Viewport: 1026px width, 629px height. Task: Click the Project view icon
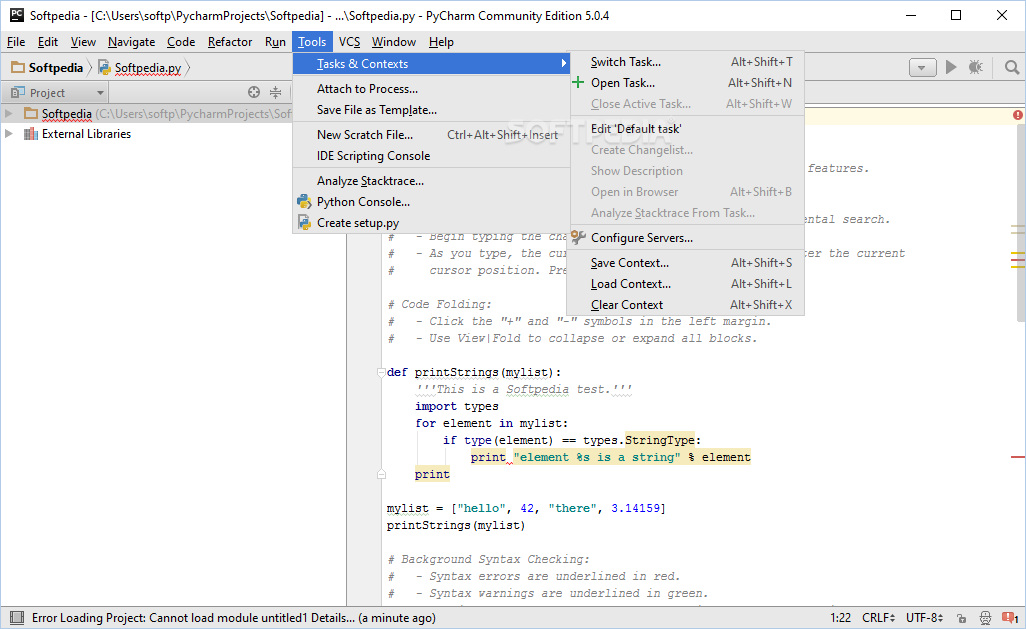click(x=18, y=92)
